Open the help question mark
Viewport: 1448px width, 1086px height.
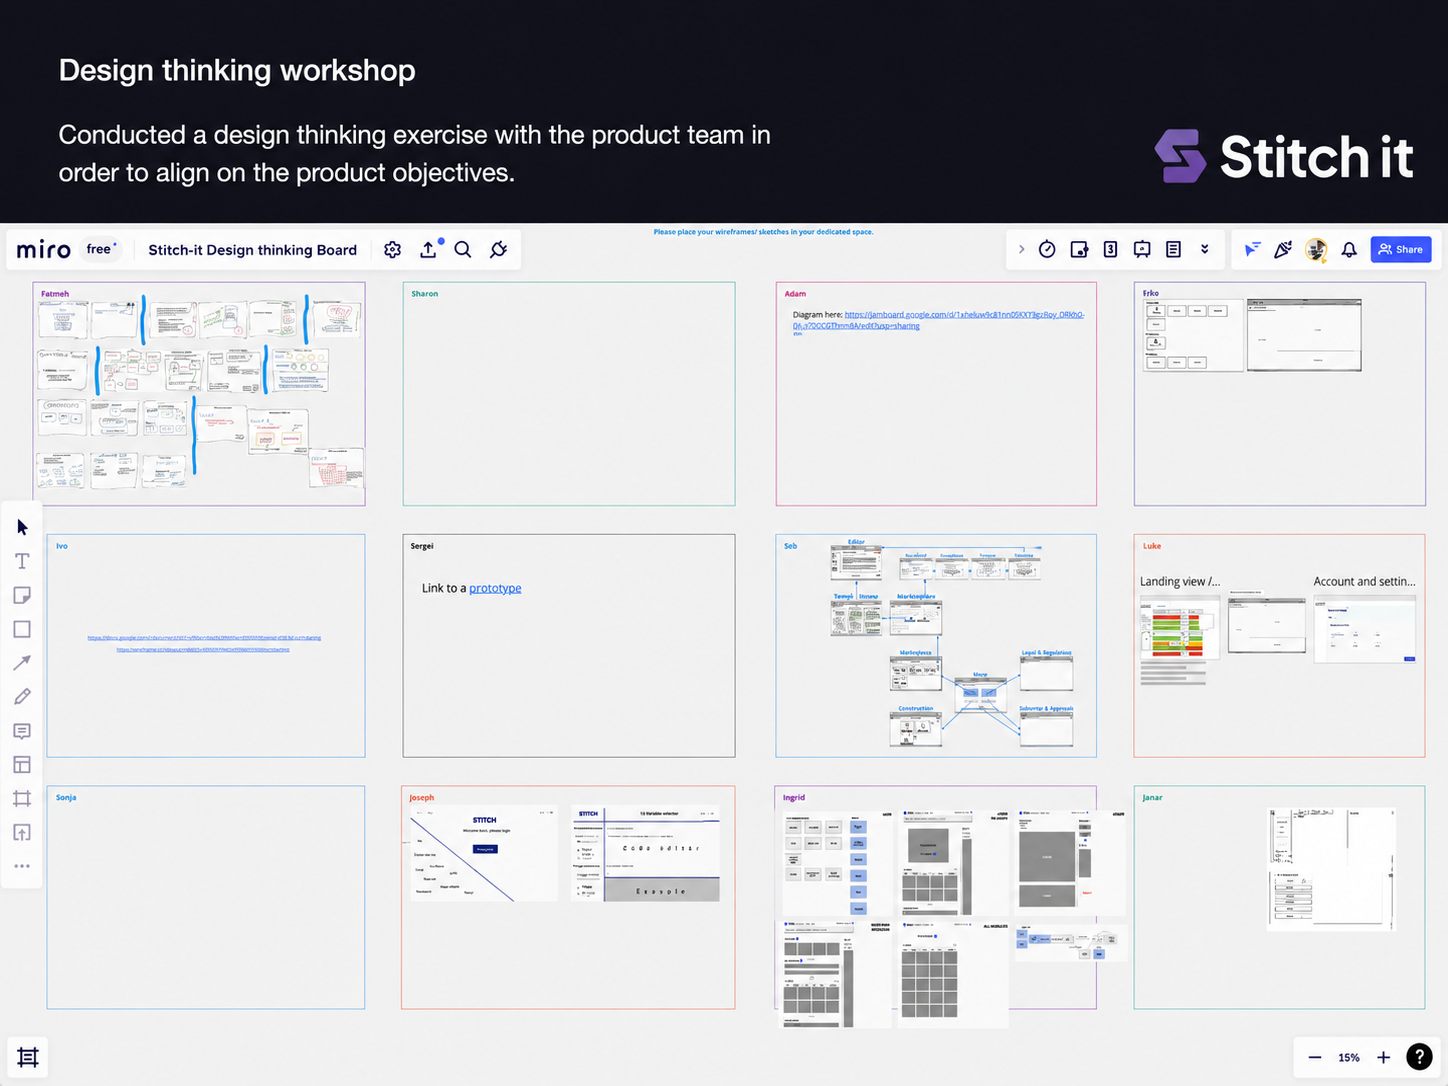pyautogui.click(x=1419, y=1057)
